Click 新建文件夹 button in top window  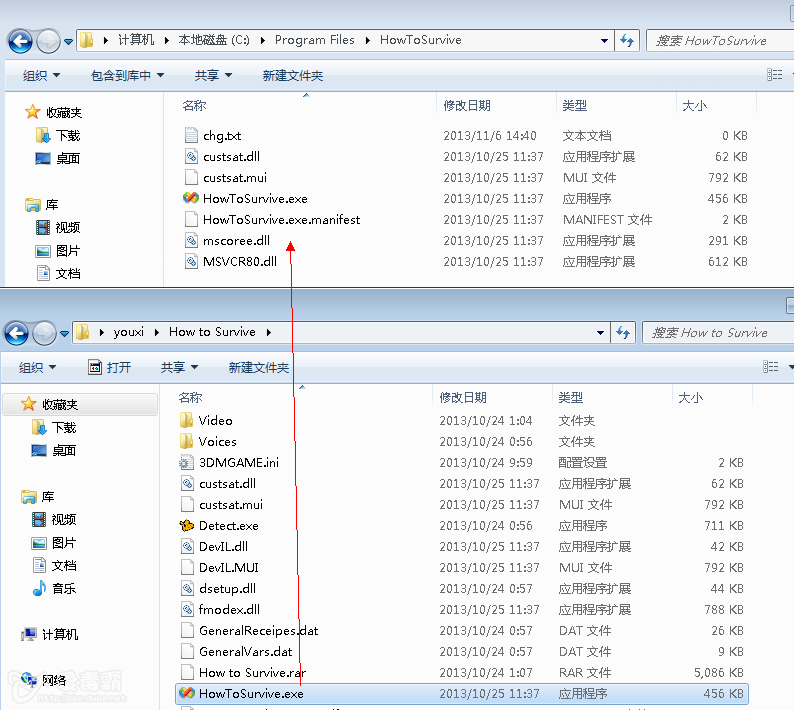pyautogui.click(x=292, y=76)
